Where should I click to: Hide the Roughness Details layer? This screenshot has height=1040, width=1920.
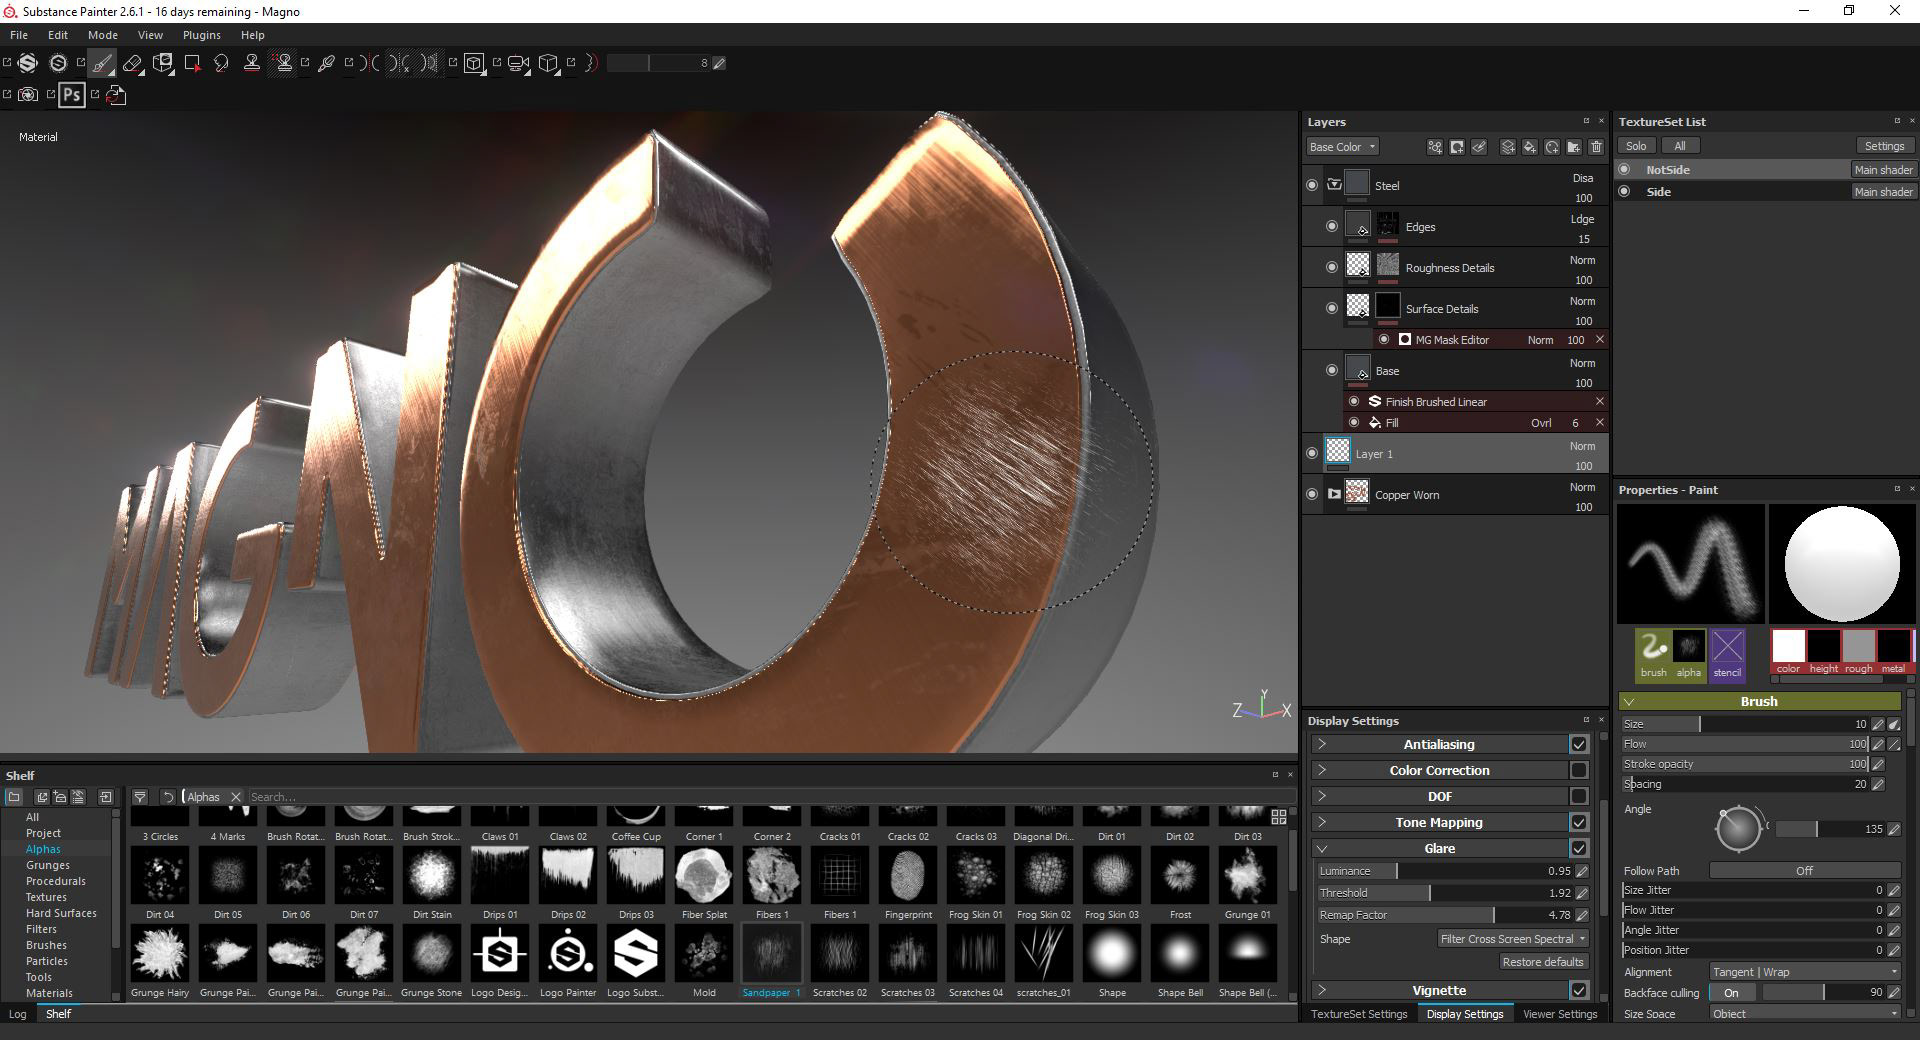pos(1331,267)
